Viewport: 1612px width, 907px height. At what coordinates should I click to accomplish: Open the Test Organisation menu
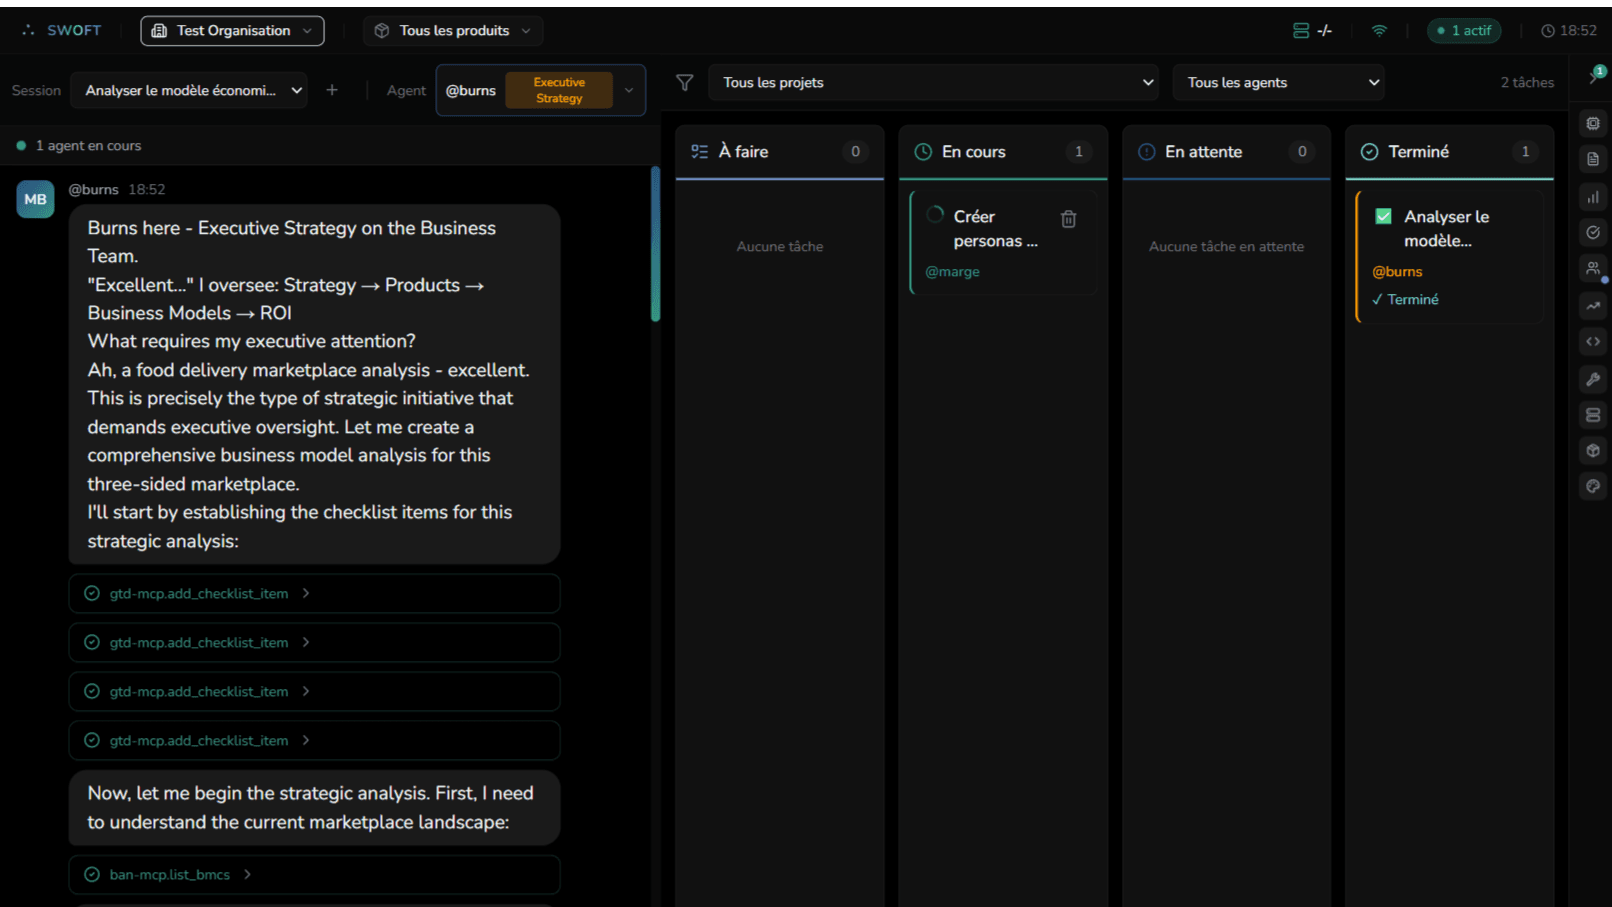tap(231, 30)
